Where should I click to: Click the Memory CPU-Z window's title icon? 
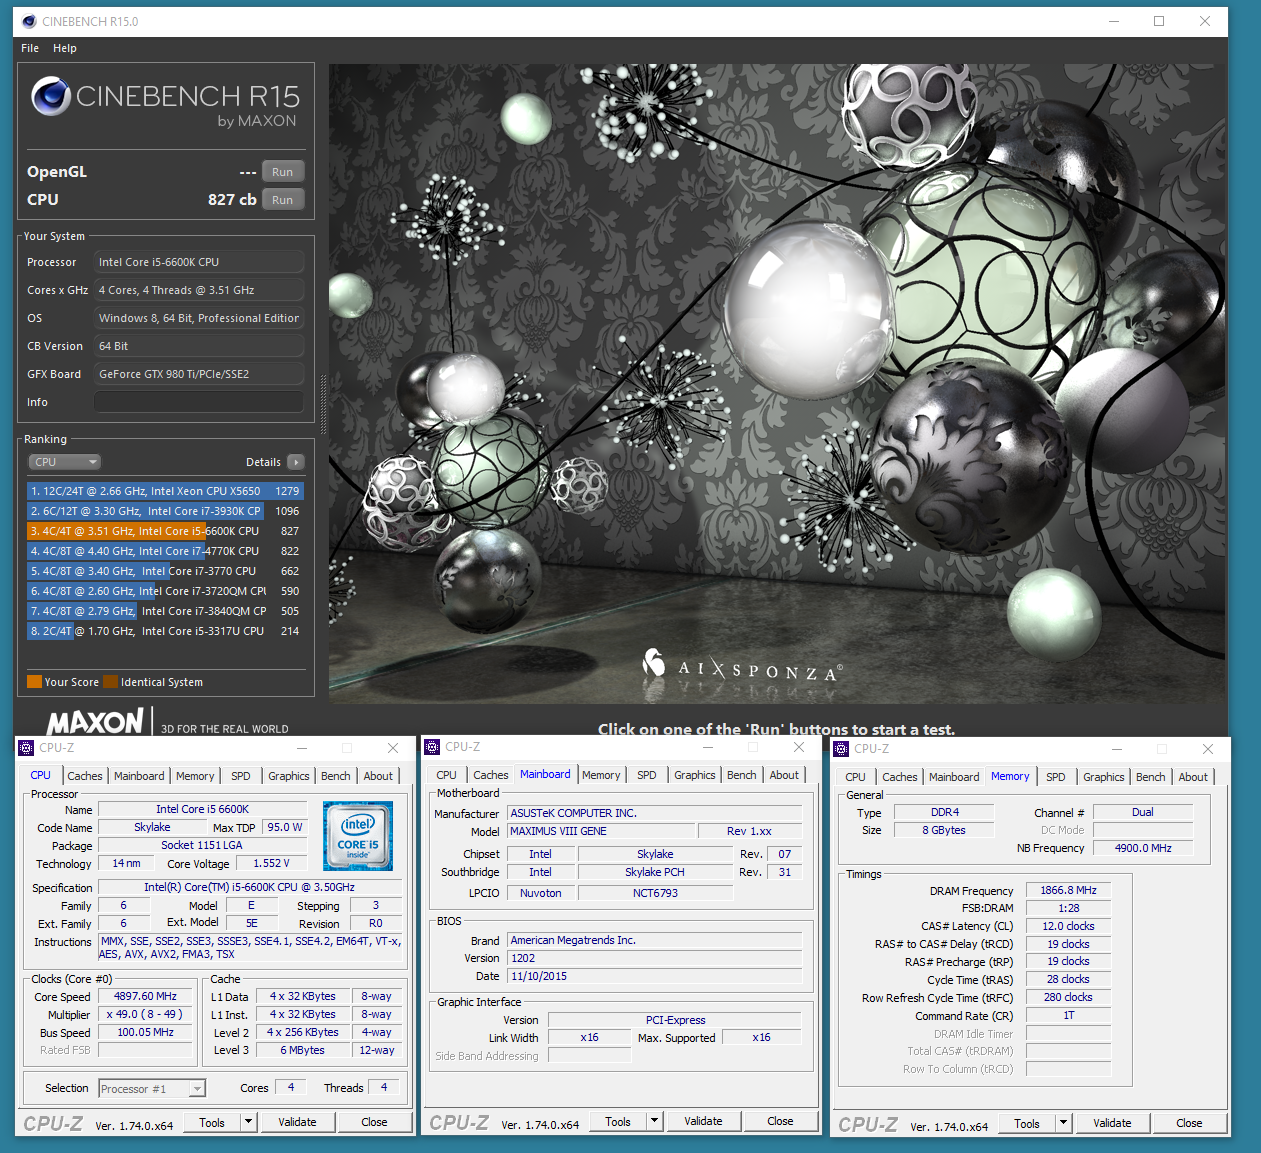point(841,748)
